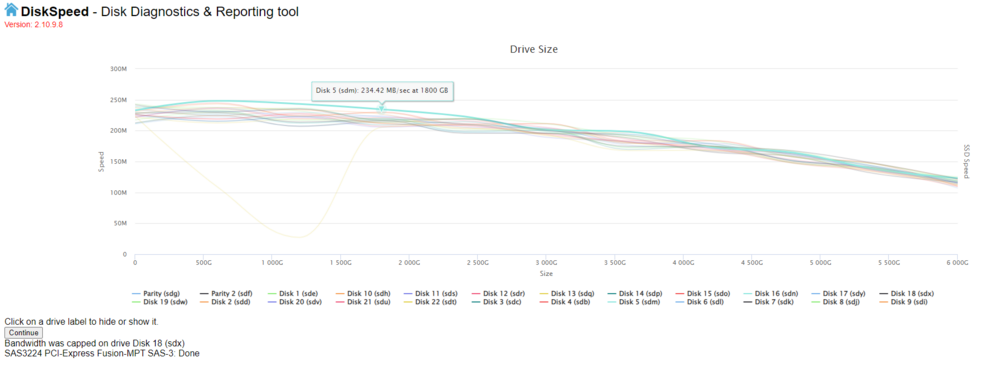Click the 50M y-axis label
The height and width of the screenshot is (383, 1000).
point(121,223)
